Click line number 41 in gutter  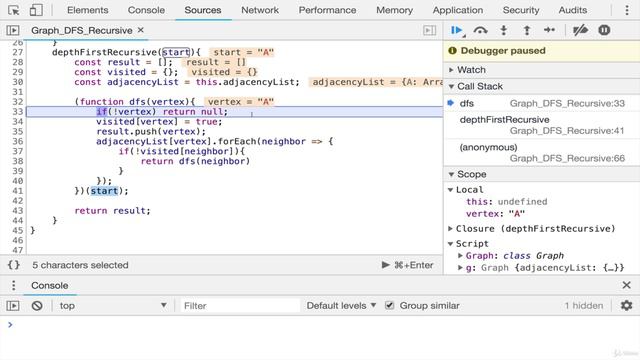coord(18,191)
